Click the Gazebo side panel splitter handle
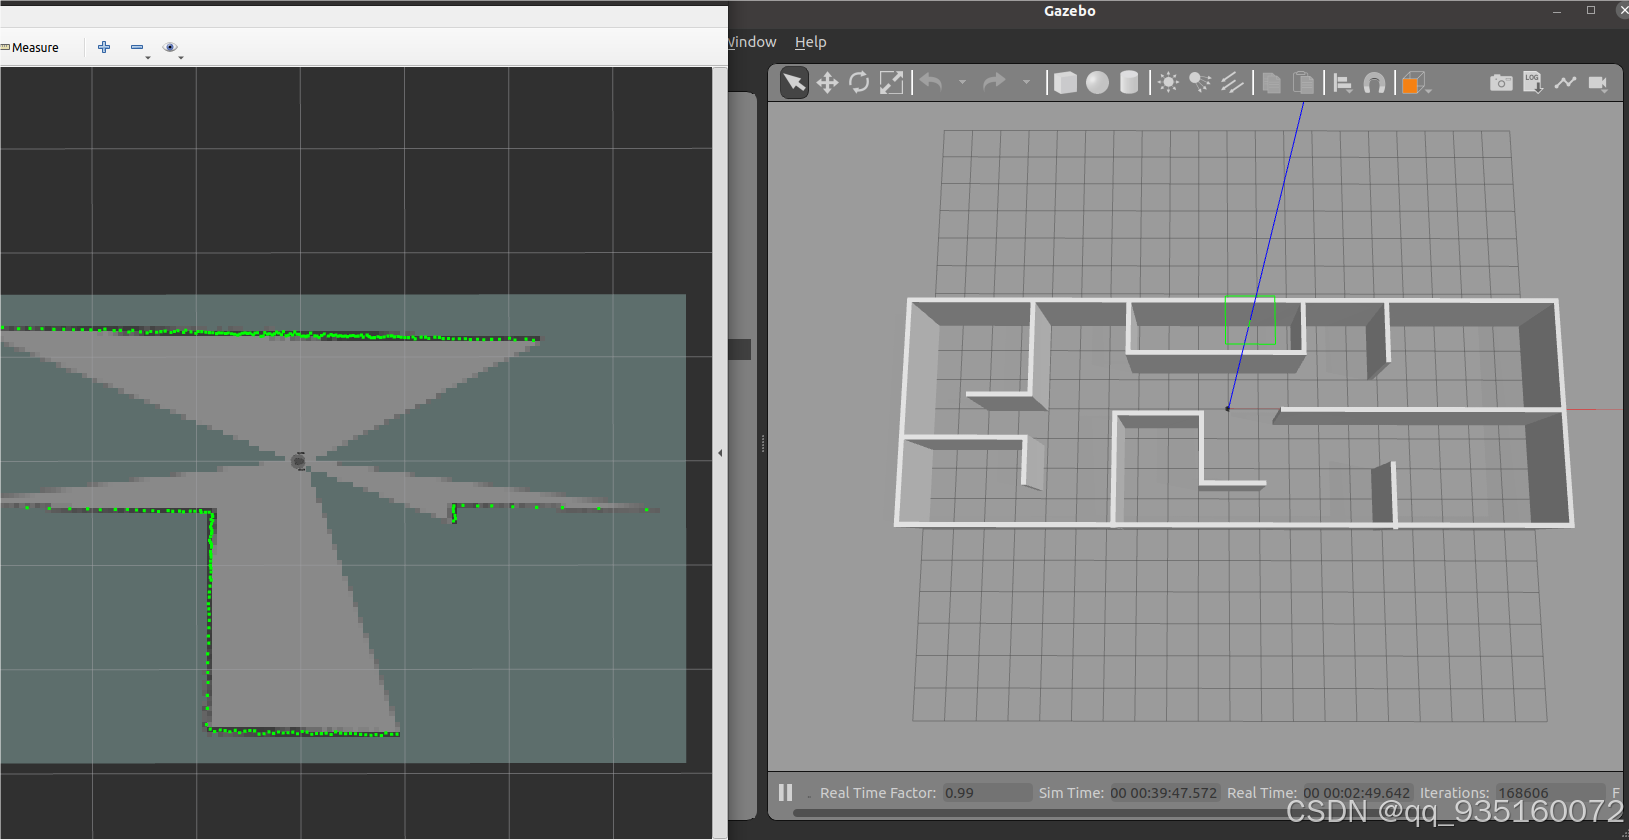The image size is (1629, 840). (763, 443)
